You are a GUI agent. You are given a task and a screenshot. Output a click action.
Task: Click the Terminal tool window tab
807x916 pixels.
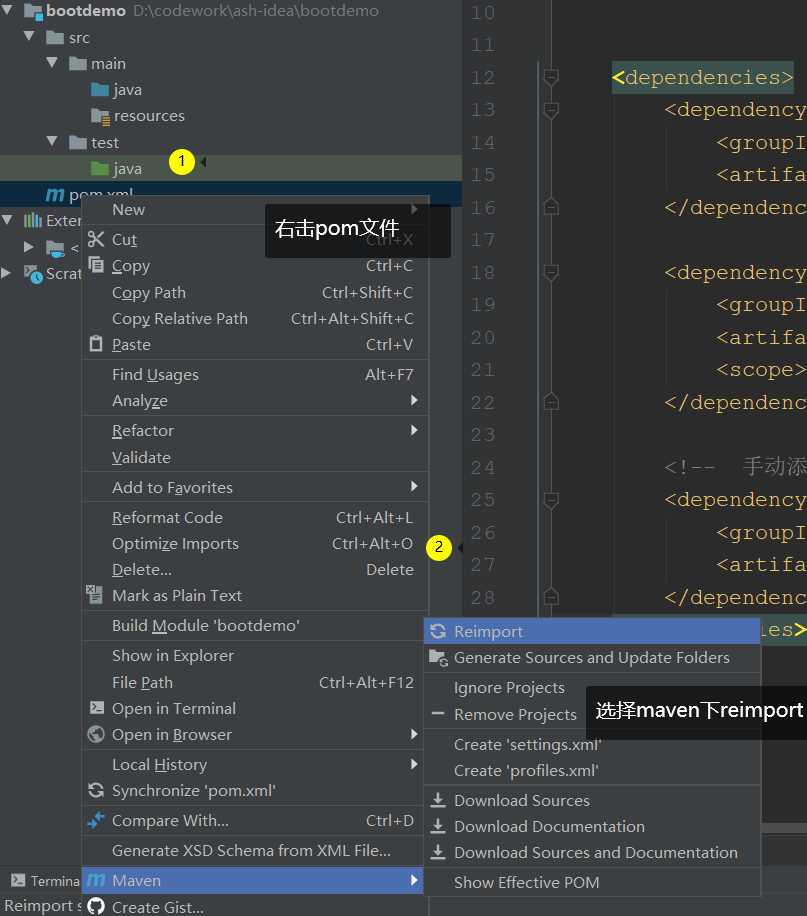click(45, 880)
